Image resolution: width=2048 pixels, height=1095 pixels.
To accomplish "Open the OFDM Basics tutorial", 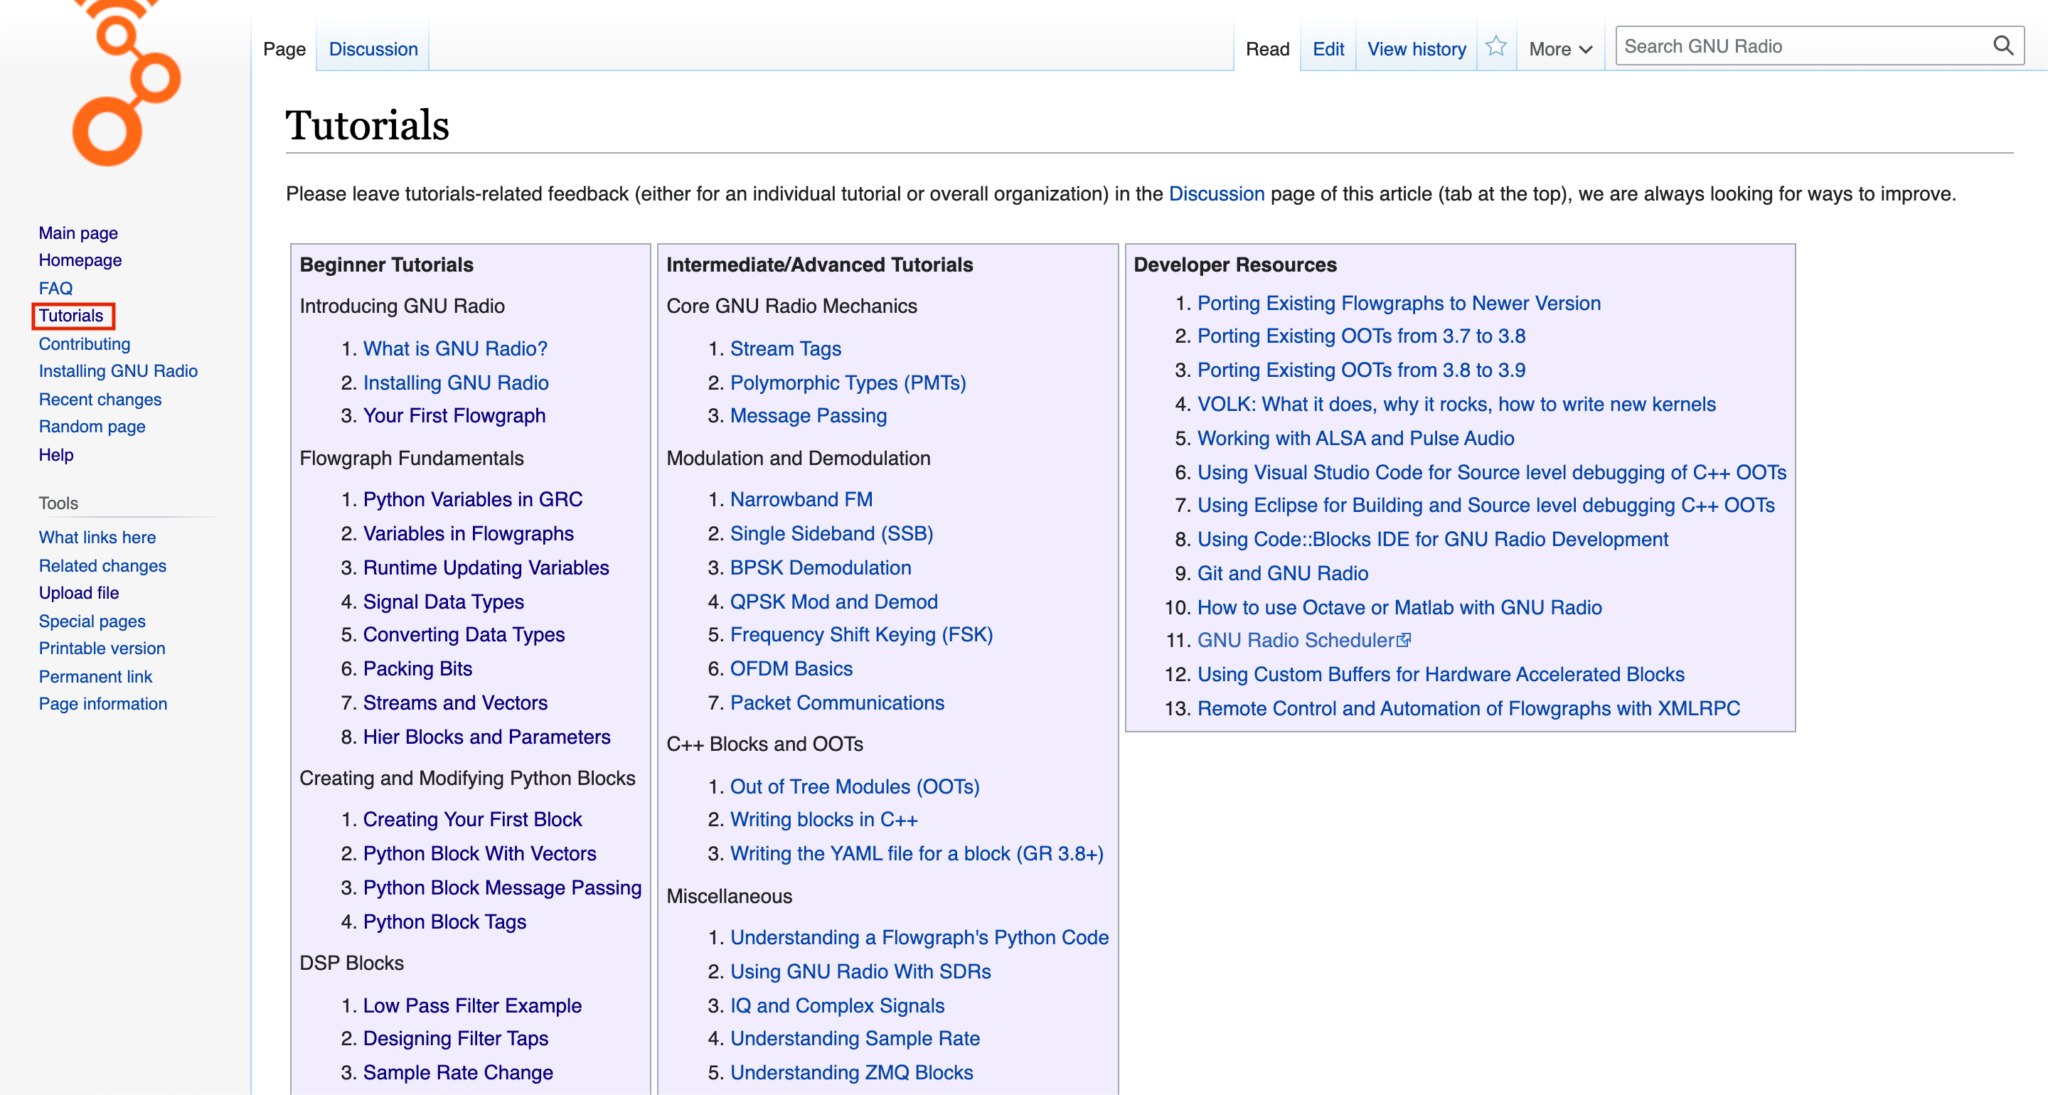I will (791, 669).
